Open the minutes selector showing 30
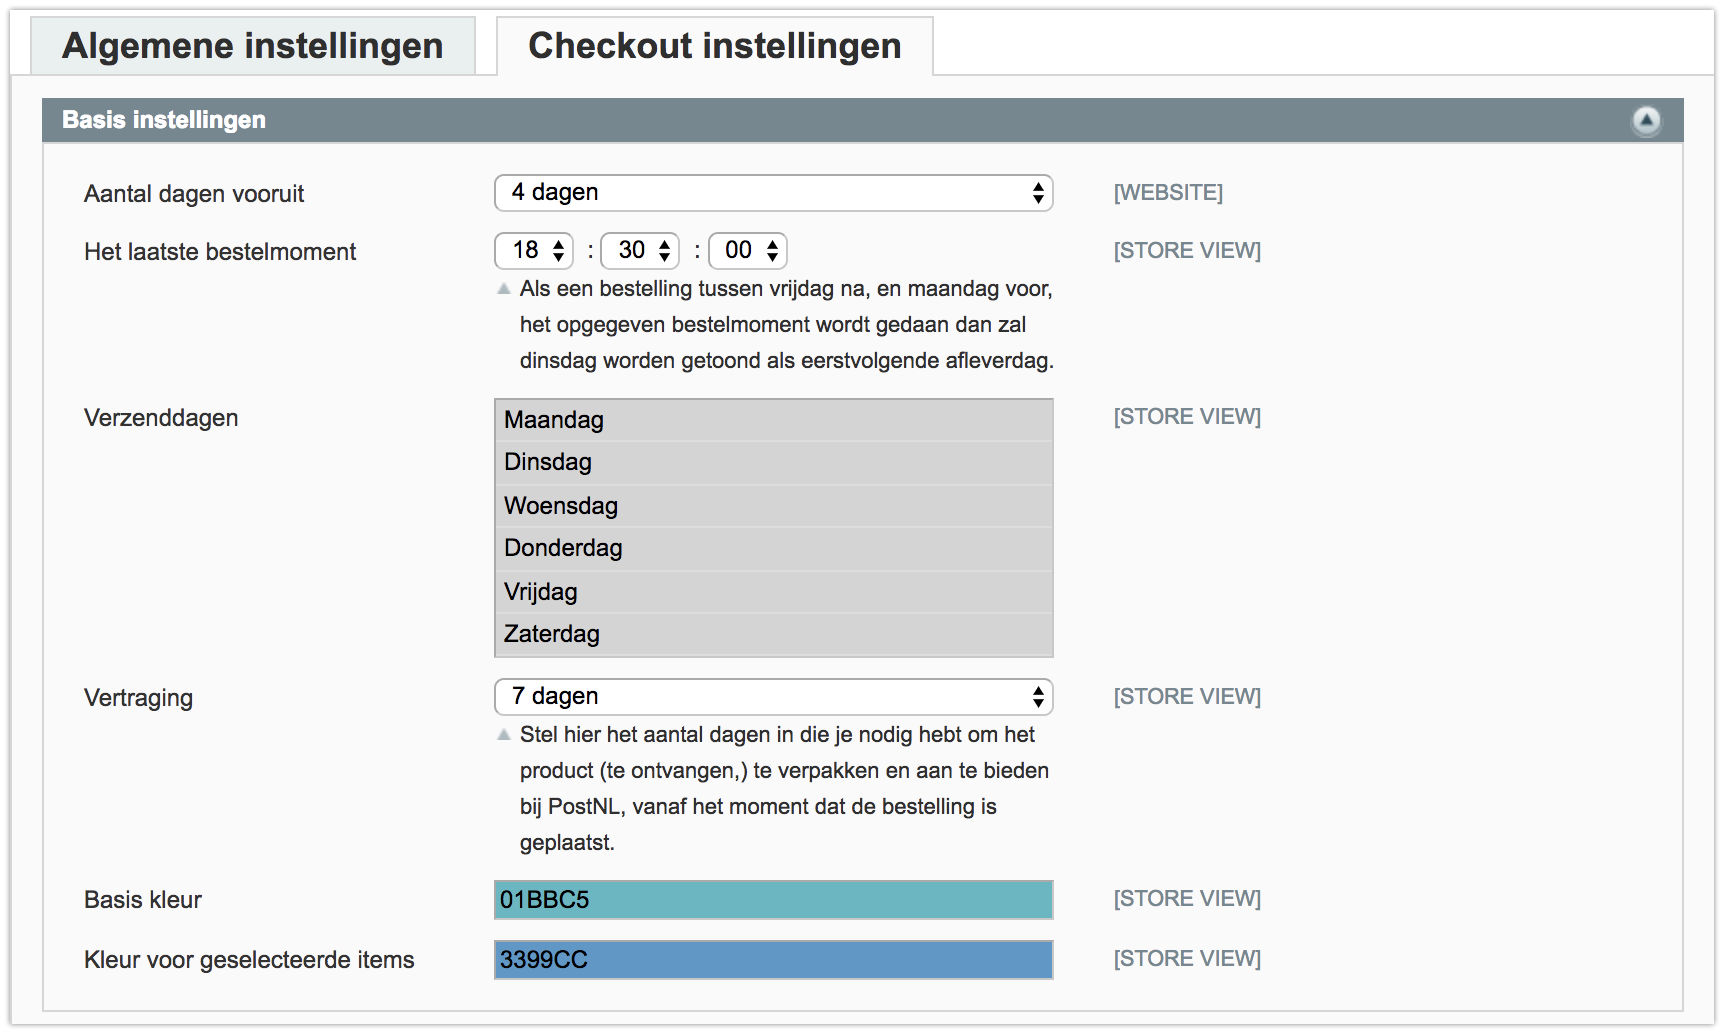This screenshot has width=1724, height=1034. pos(640,251)
